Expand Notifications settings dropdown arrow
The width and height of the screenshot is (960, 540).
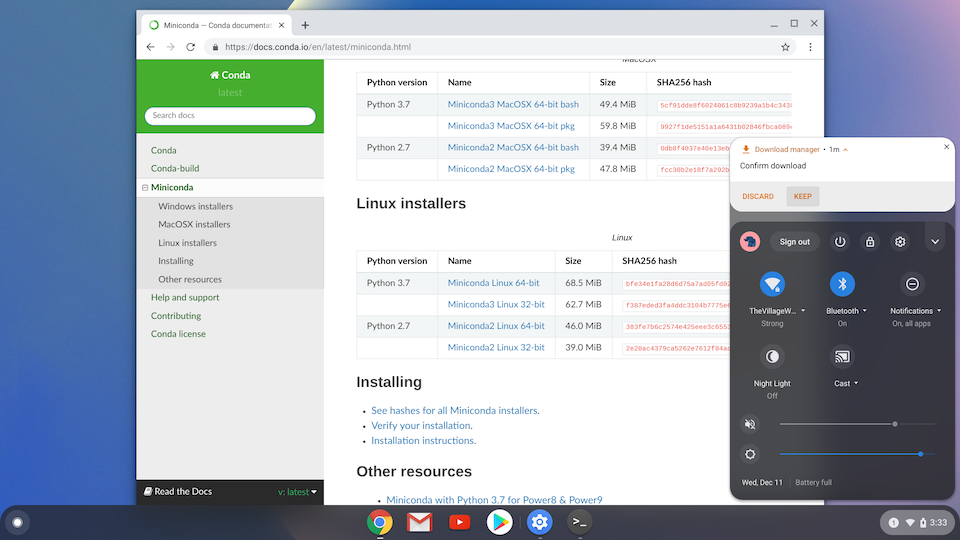click(x=939, y=311)
